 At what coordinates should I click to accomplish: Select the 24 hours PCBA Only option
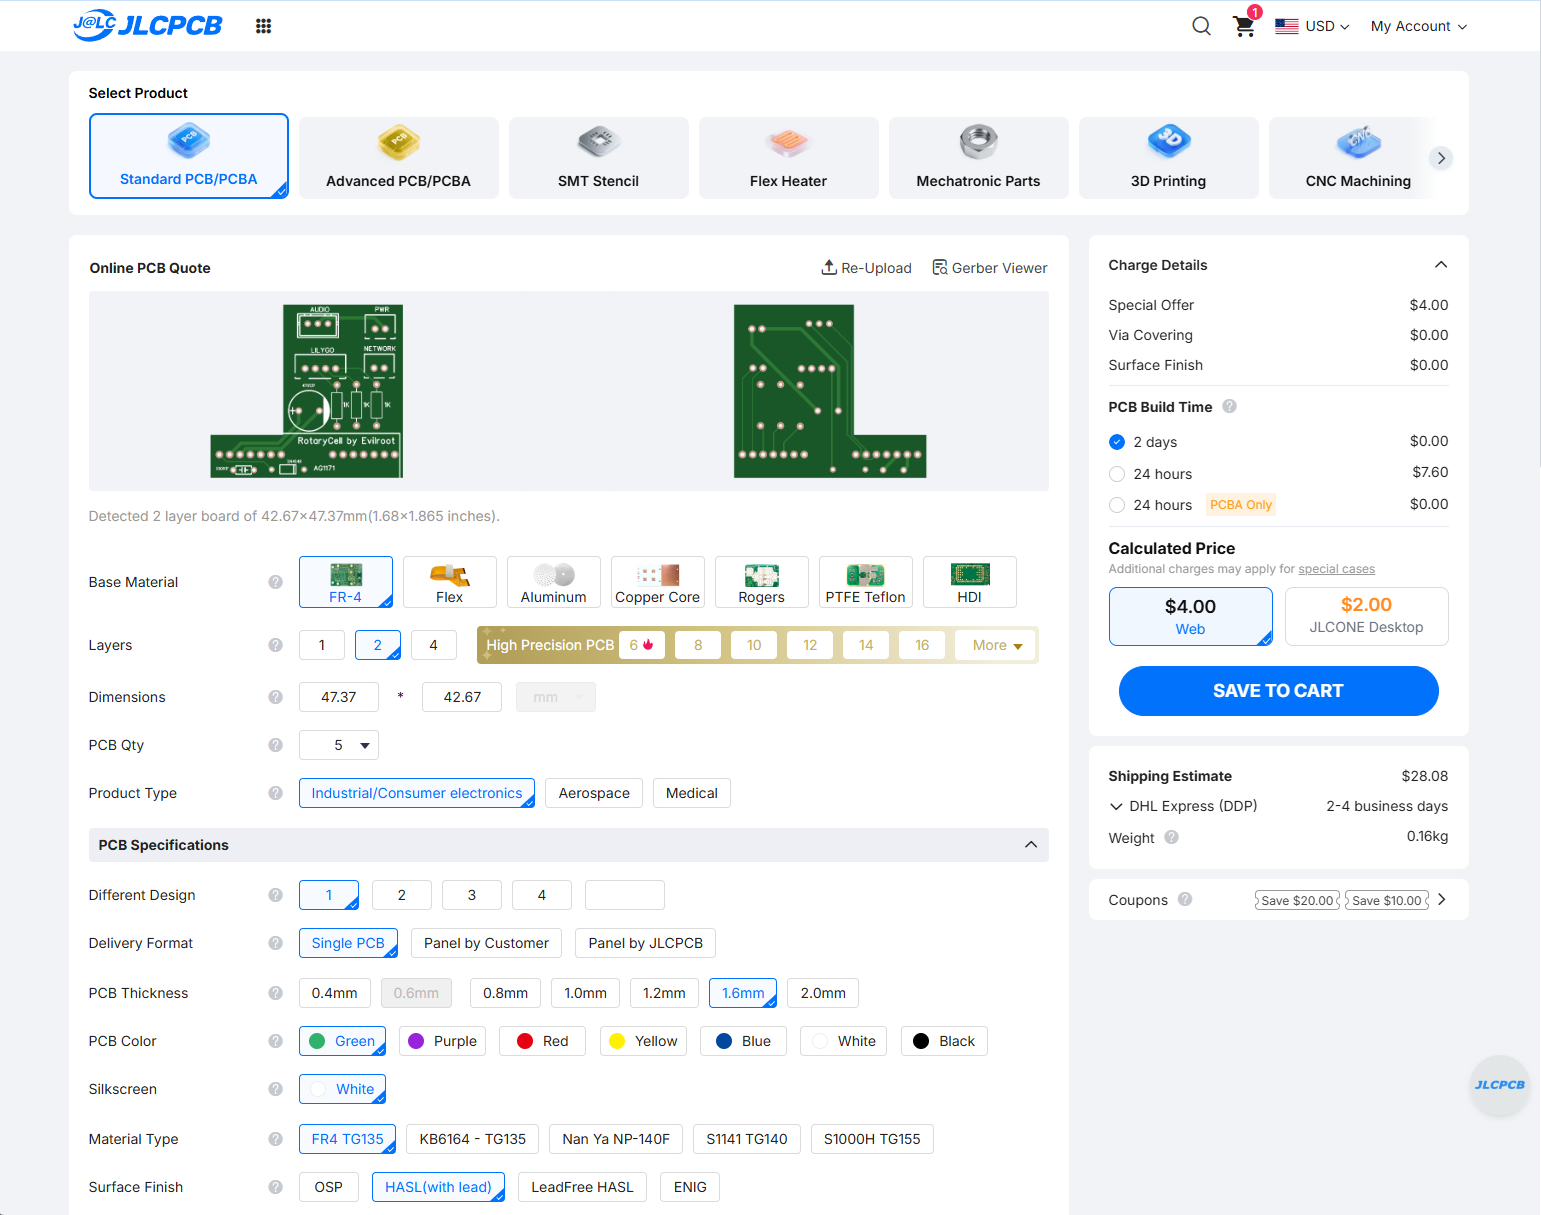tap(1117, 505)
